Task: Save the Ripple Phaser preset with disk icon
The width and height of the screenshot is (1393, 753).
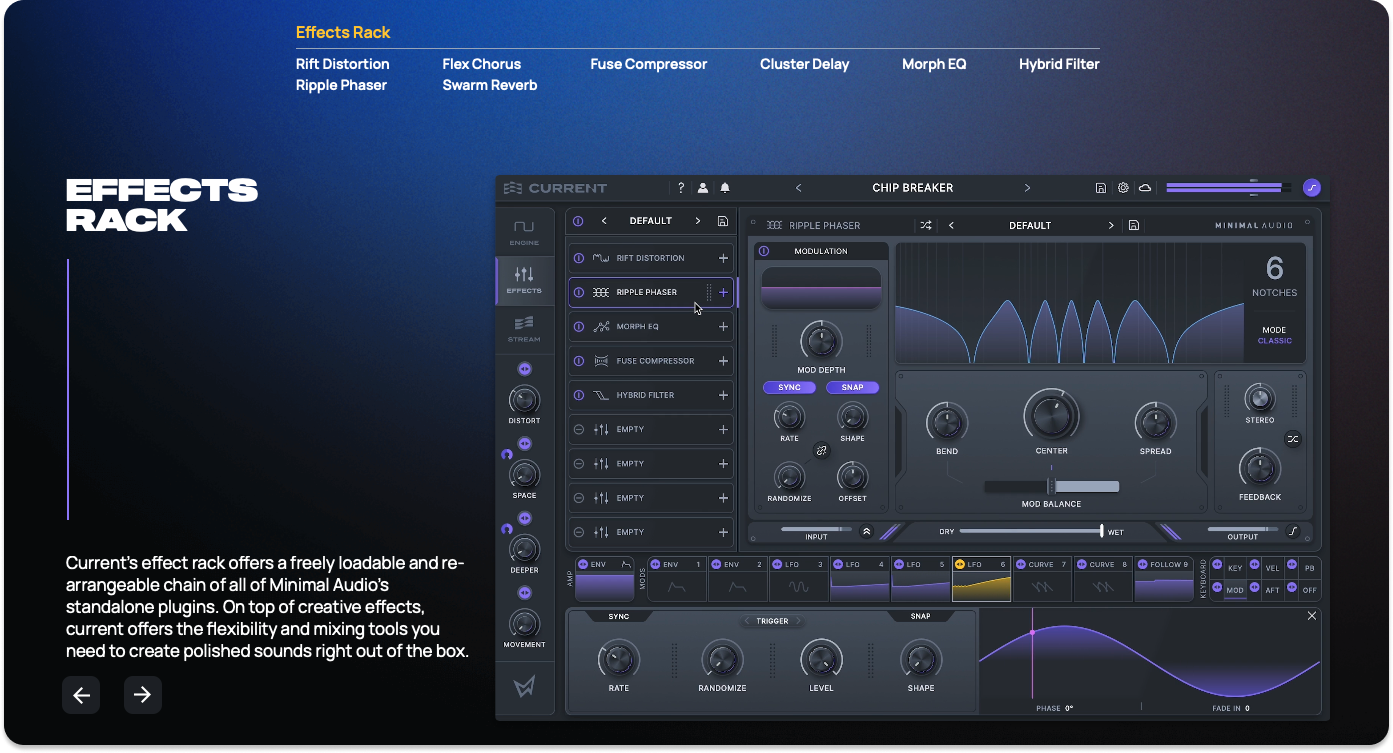Action: 1134,225
